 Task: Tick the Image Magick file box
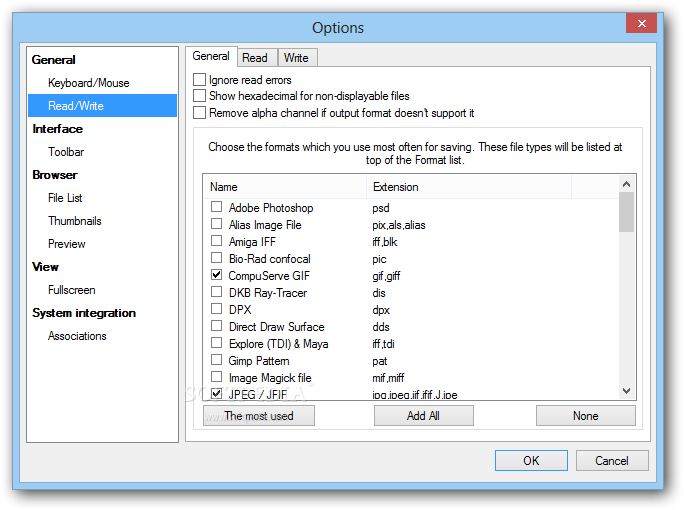(x=216, y=377)
